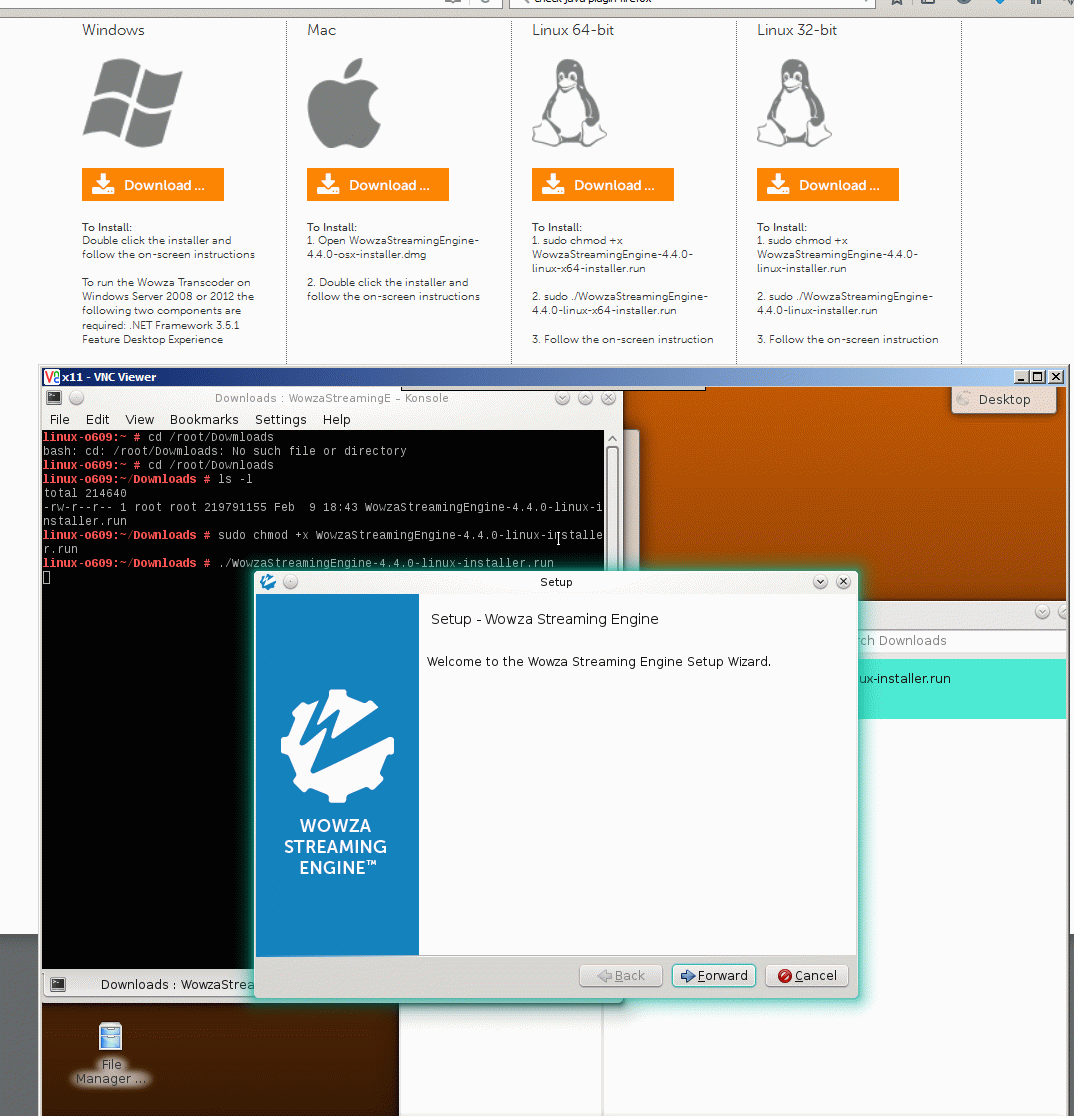
Task: Open the Konsole window menu terminal icon
Action: [x=54, y=398]
